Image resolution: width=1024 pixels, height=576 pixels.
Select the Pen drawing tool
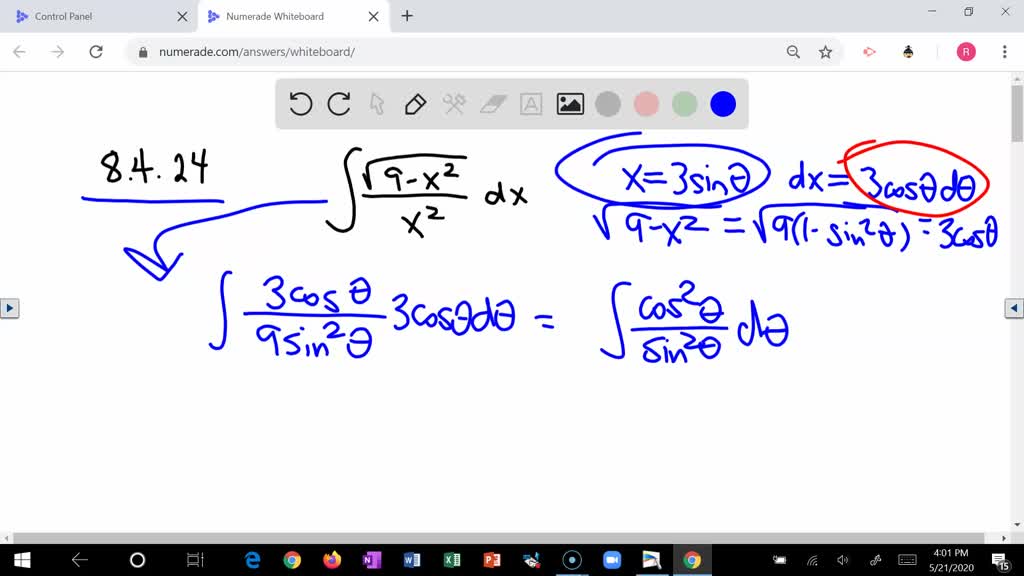click(415, 103)
